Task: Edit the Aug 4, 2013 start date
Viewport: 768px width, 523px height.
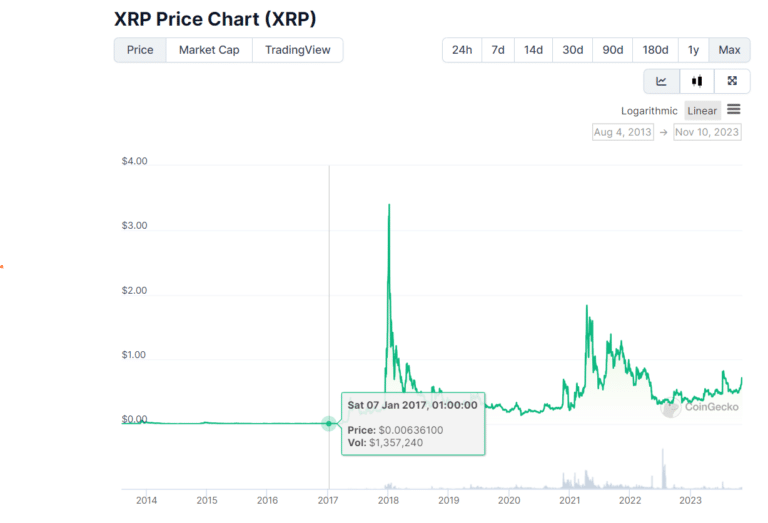Action: (623, 132)
